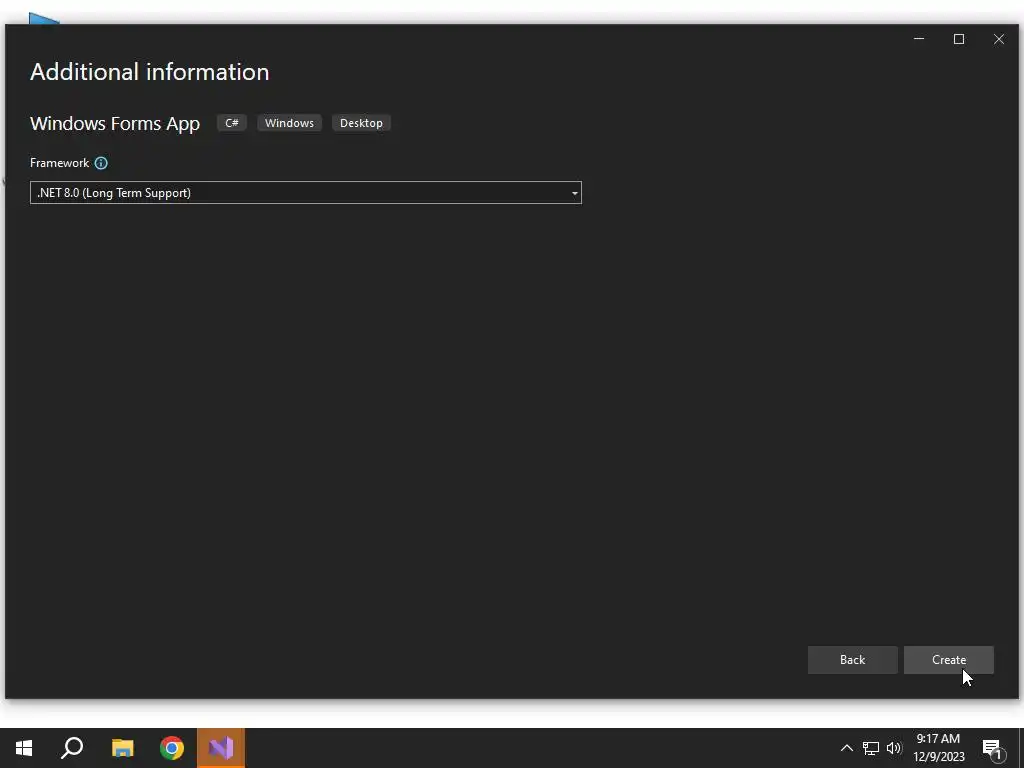Open File Explorer from taskbar
Image resolution: width=1024 pixels, height=768 pixels.
(x=122, y=748)
